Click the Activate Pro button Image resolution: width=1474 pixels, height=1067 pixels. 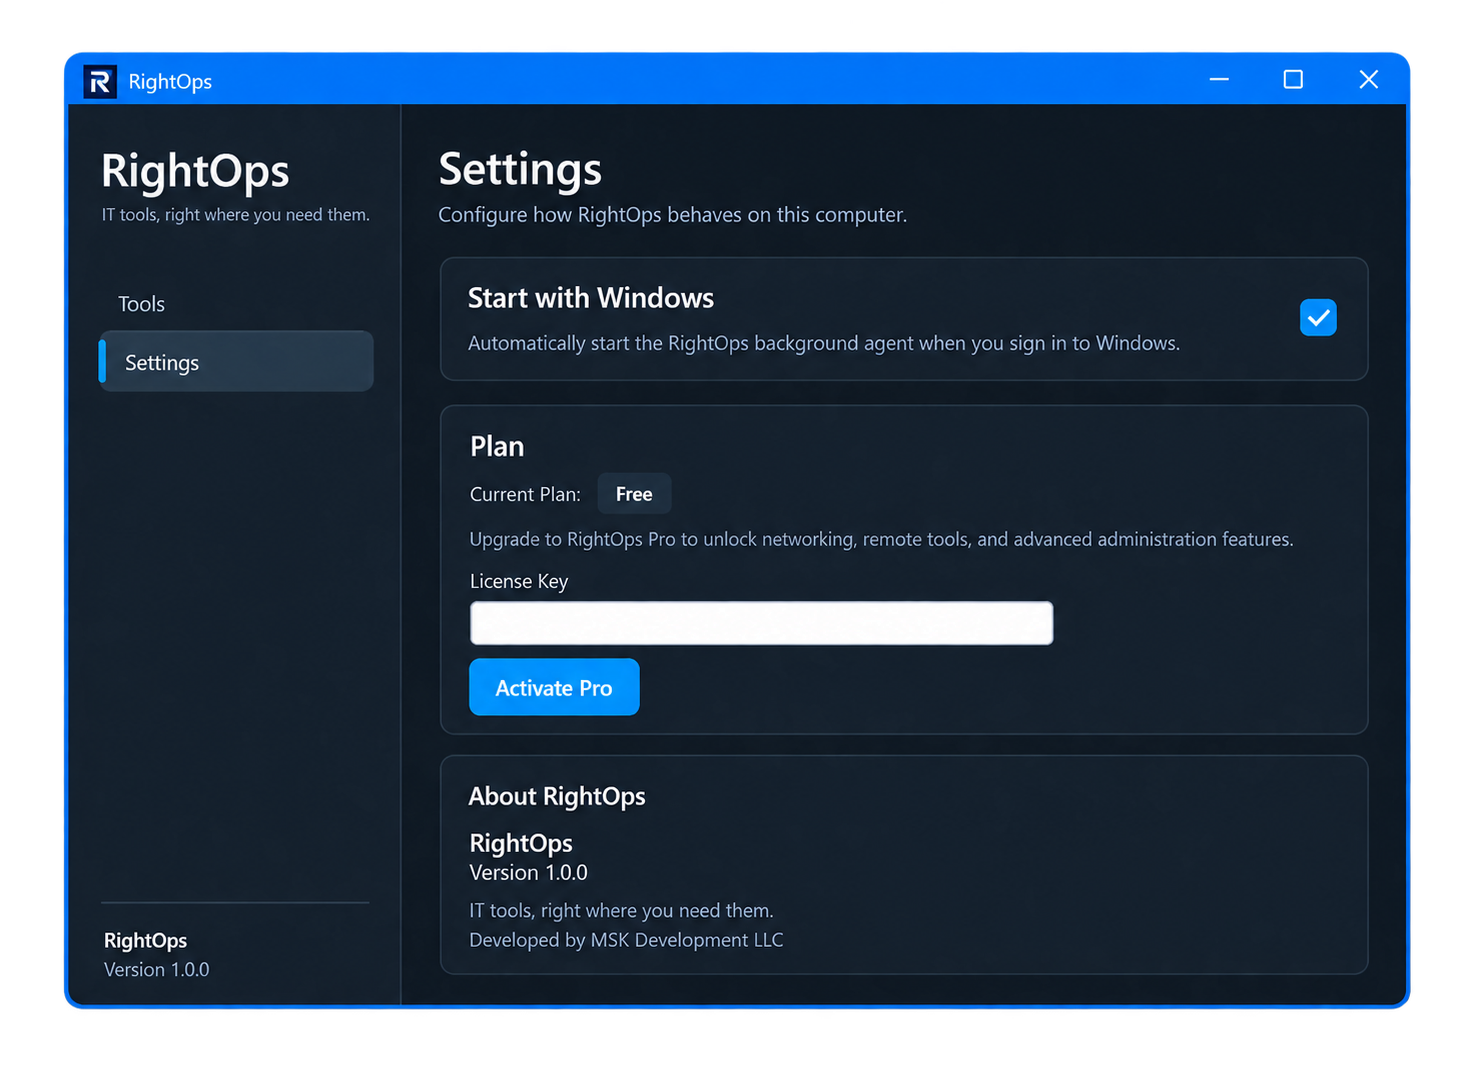click(x=554, y=687)
